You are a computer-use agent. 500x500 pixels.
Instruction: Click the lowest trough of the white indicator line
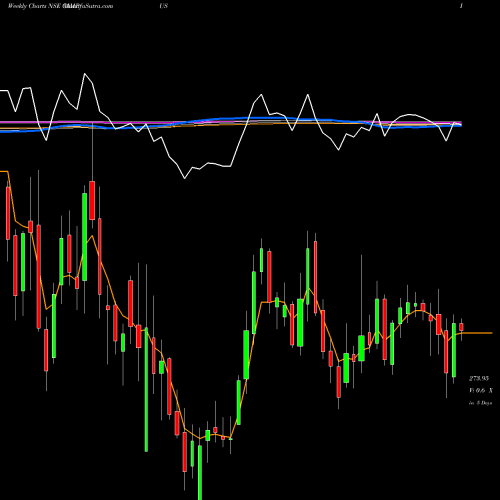[185, 178]
